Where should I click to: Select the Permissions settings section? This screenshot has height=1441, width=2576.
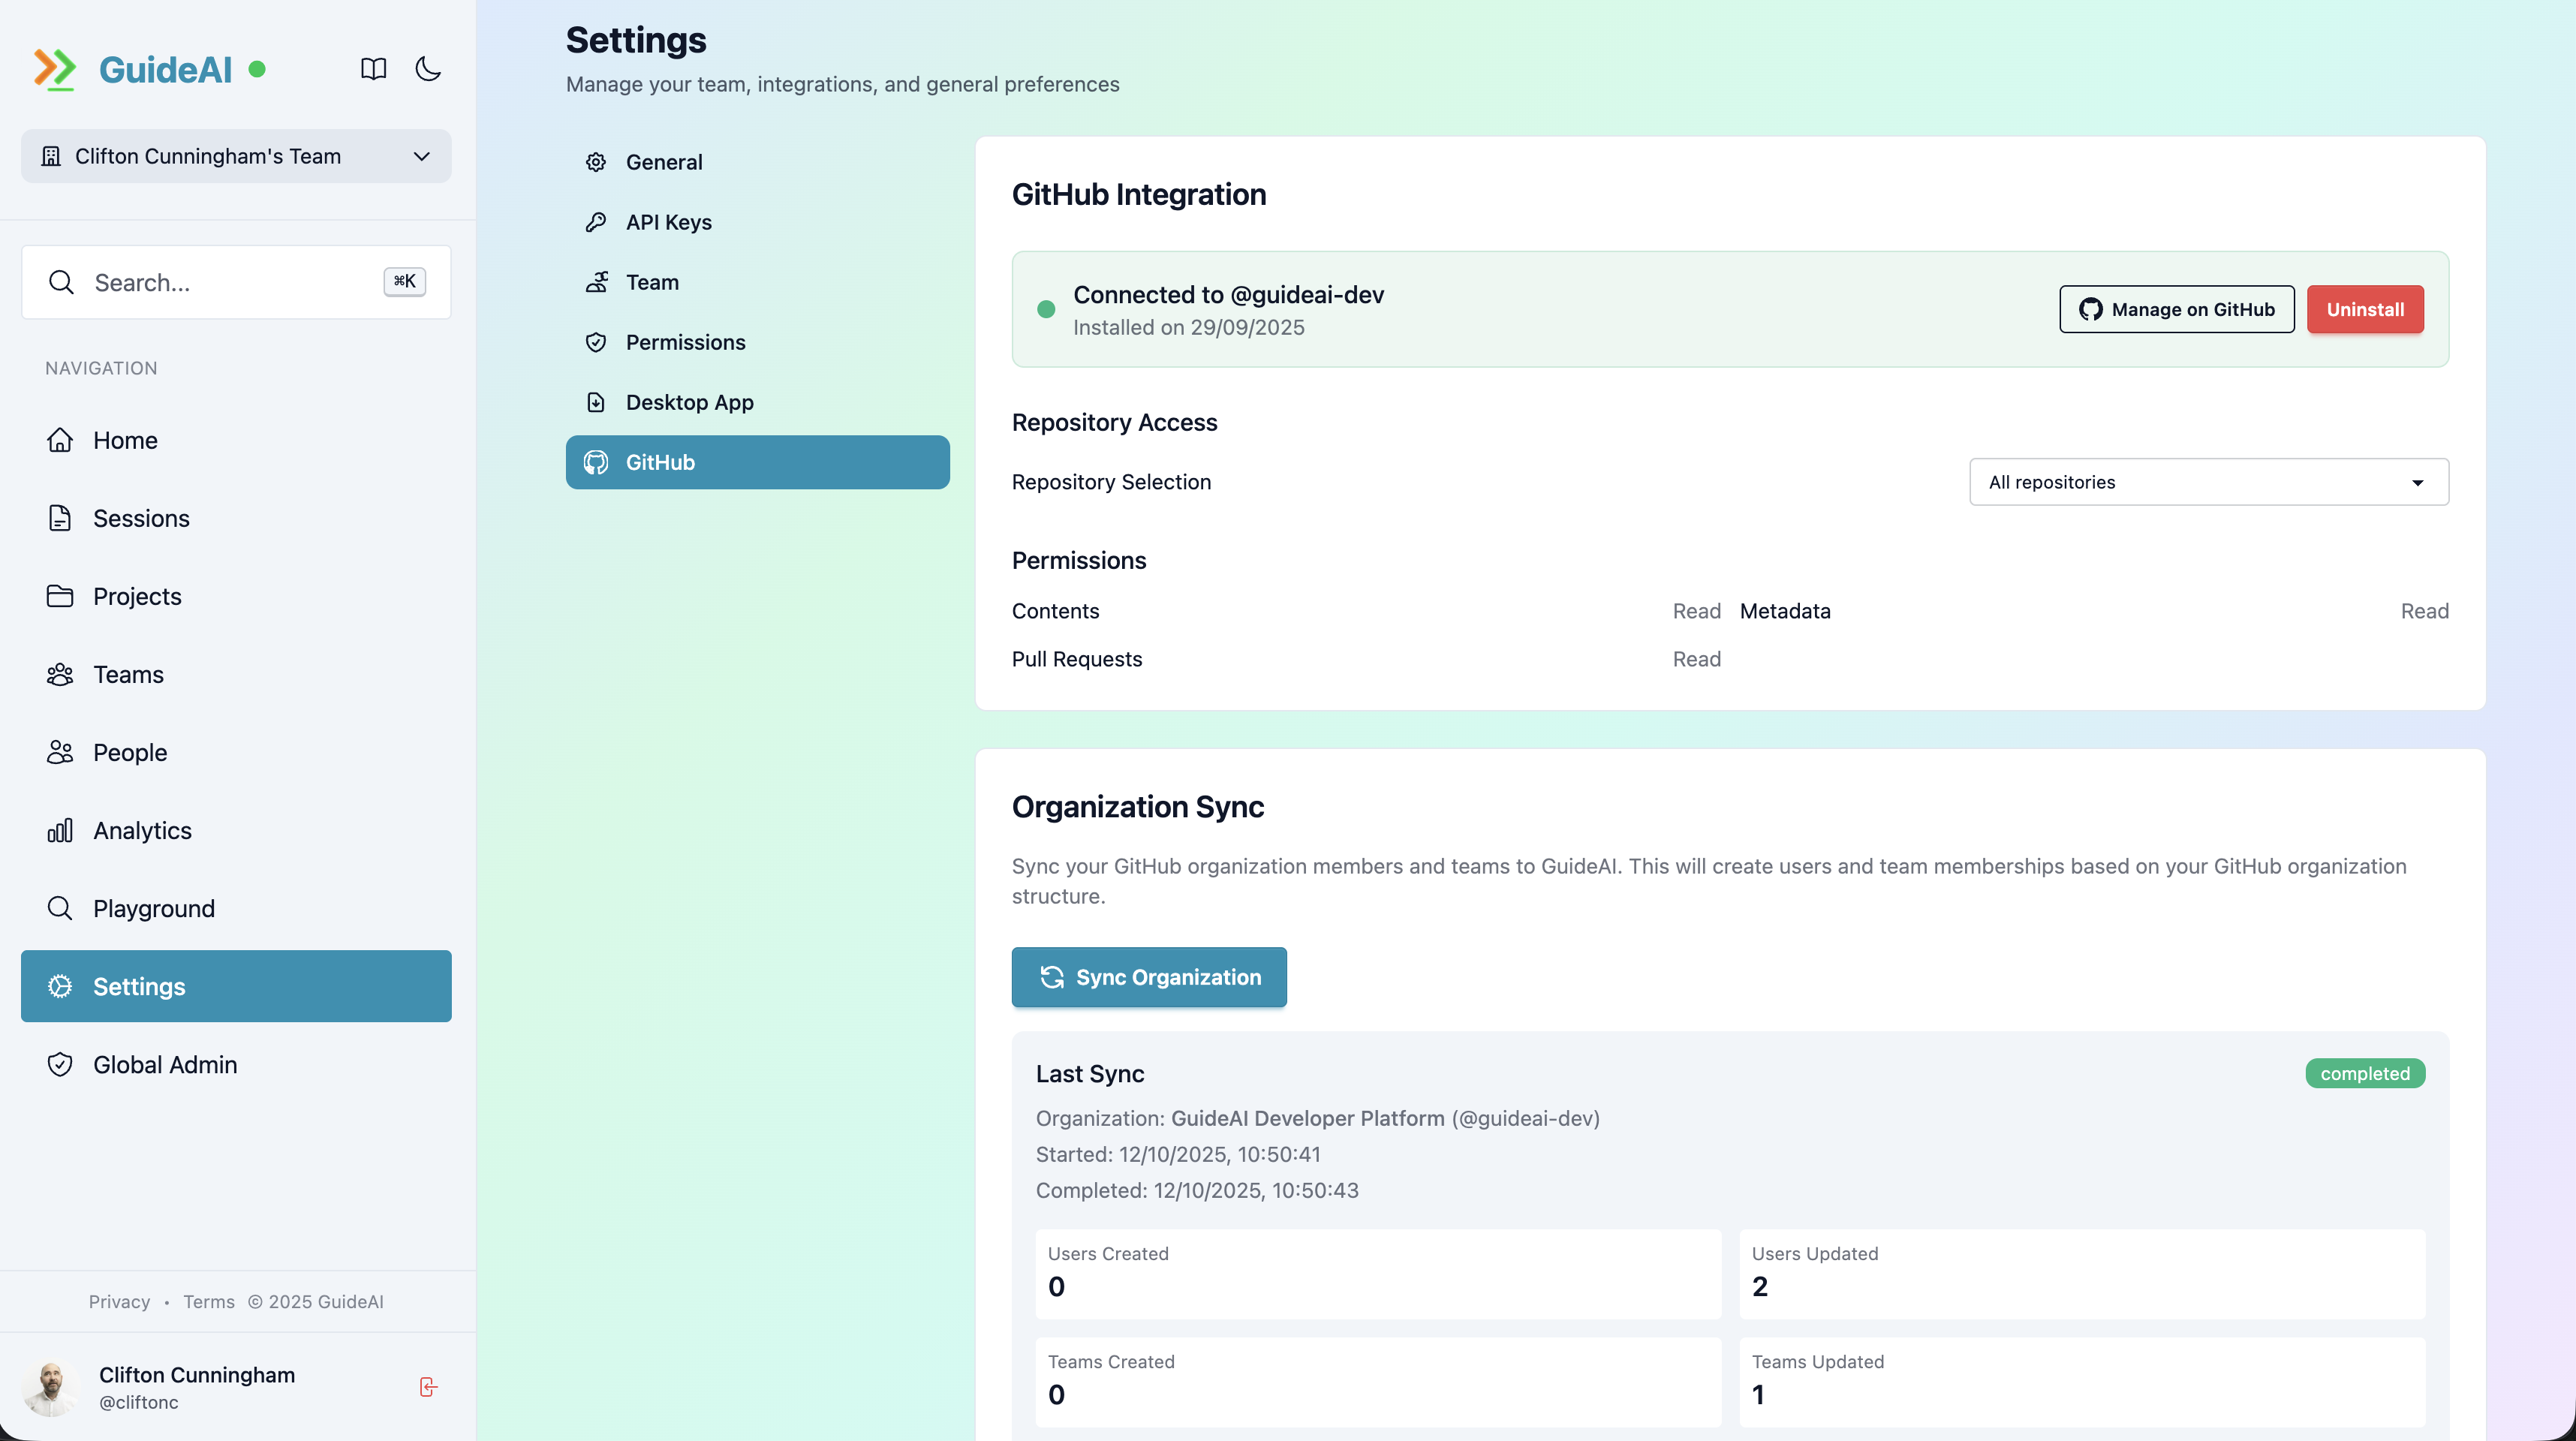click(x=685, y=341)
